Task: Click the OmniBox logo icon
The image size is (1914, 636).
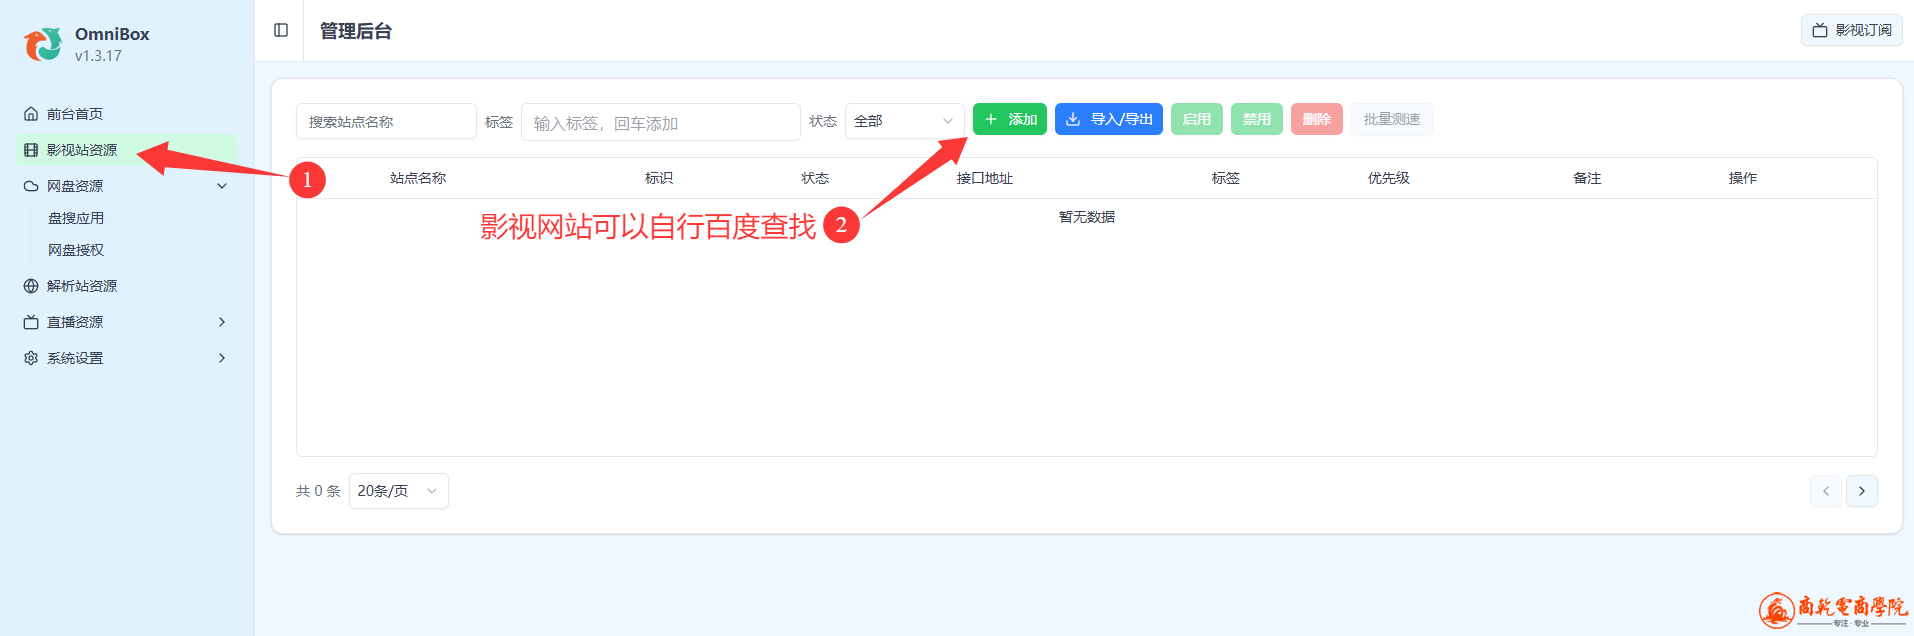Action: [42, 44]
